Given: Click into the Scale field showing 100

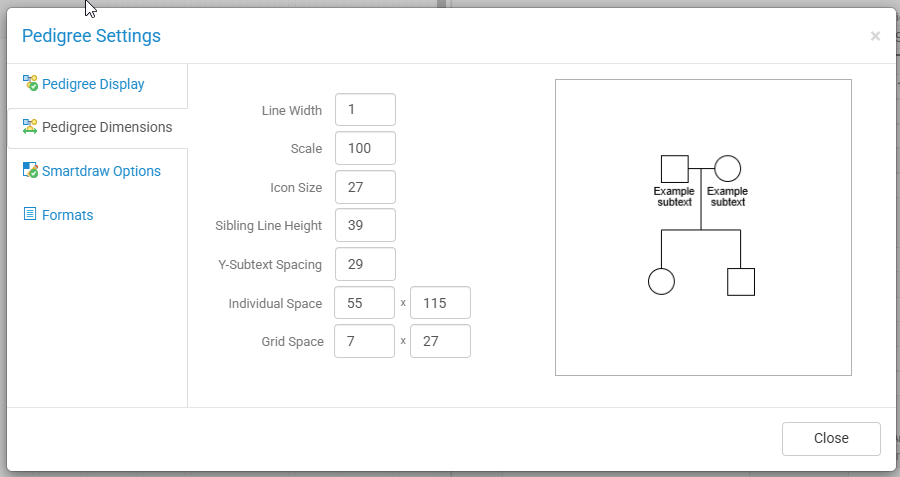Looking at the screenshot, I should pos(365,148).
